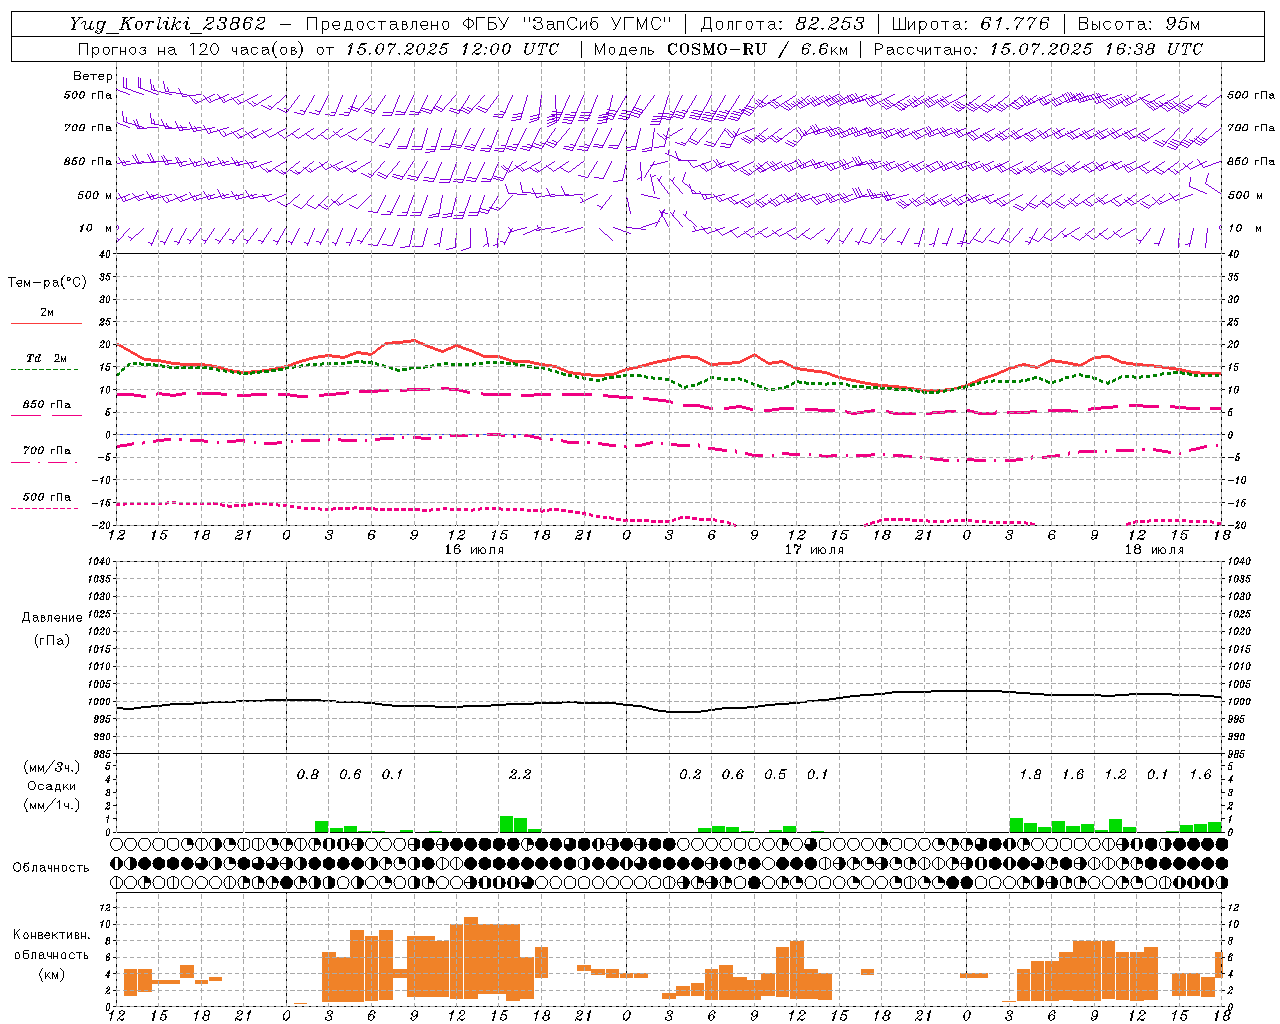
Task: Click the (мм/3ч.) units label
Action: 50,767
